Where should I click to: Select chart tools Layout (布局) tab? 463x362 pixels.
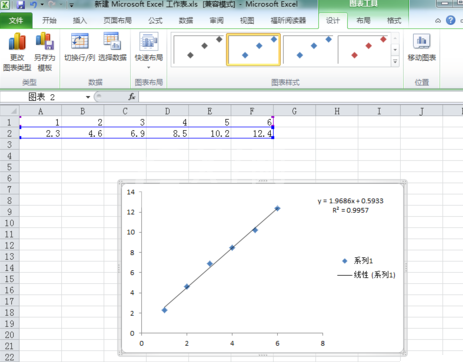coord(363,21)
